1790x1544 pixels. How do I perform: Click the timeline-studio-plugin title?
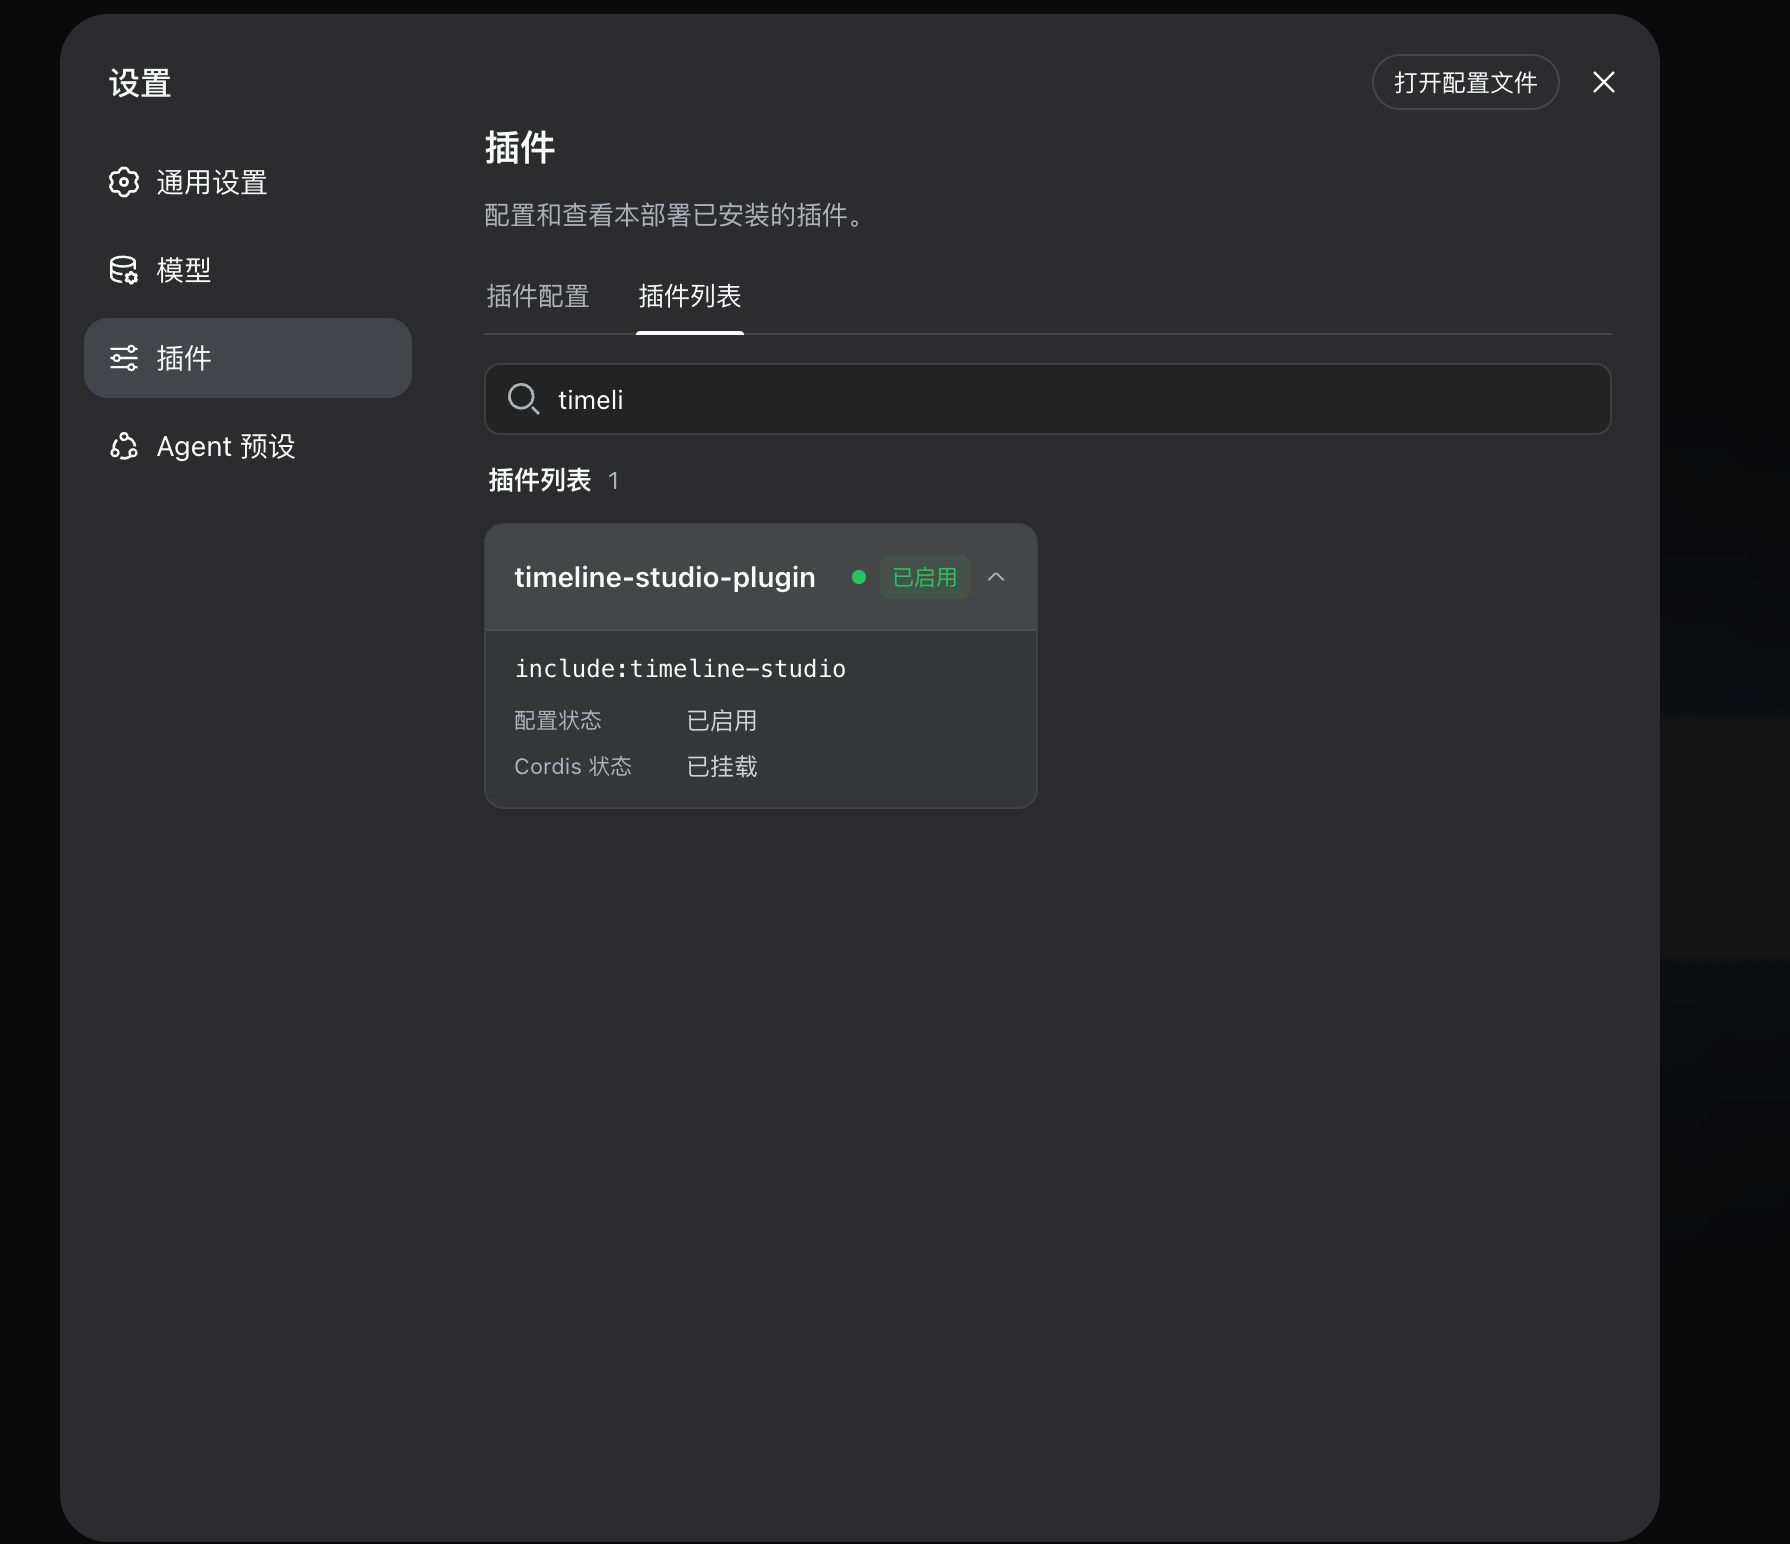click(x=665, y=577)
